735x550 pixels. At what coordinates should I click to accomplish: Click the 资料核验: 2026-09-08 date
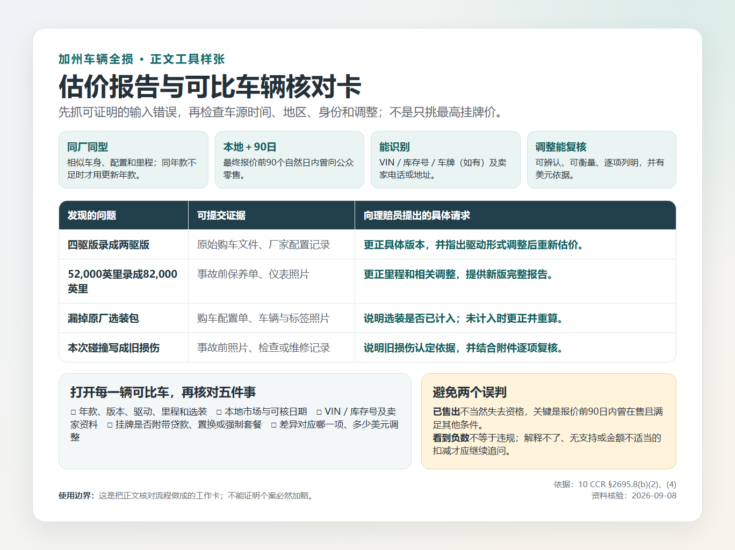(x=634, y=496)
